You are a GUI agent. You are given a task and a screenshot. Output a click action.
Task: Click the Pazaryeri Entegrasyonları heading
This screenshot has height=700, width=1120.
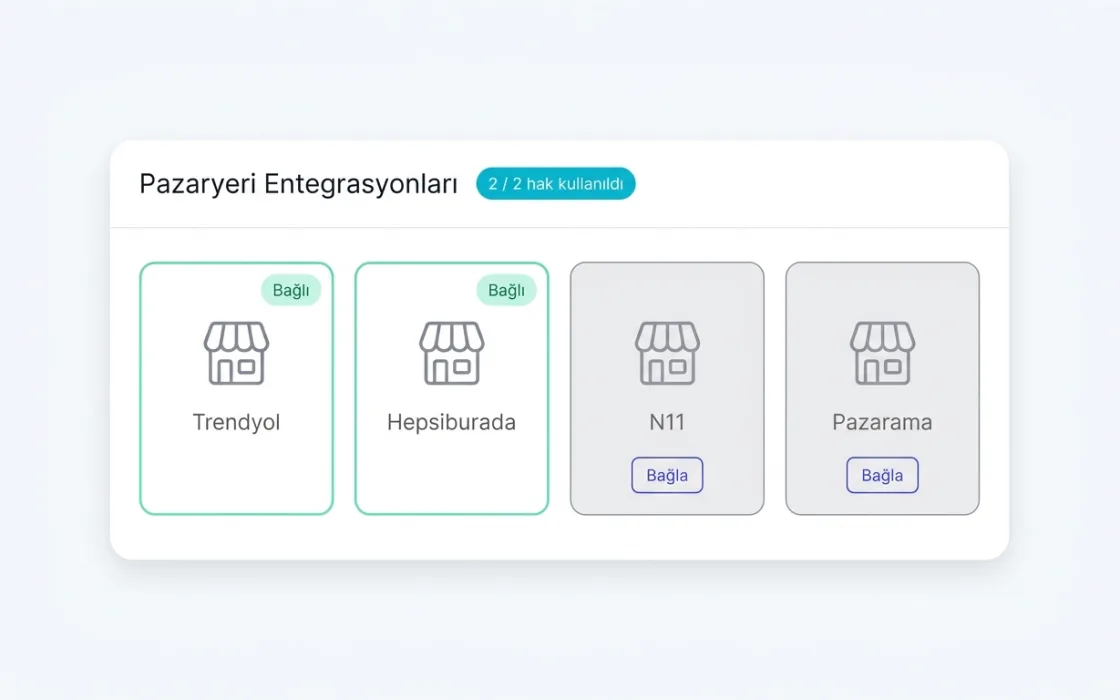point(298,184)
